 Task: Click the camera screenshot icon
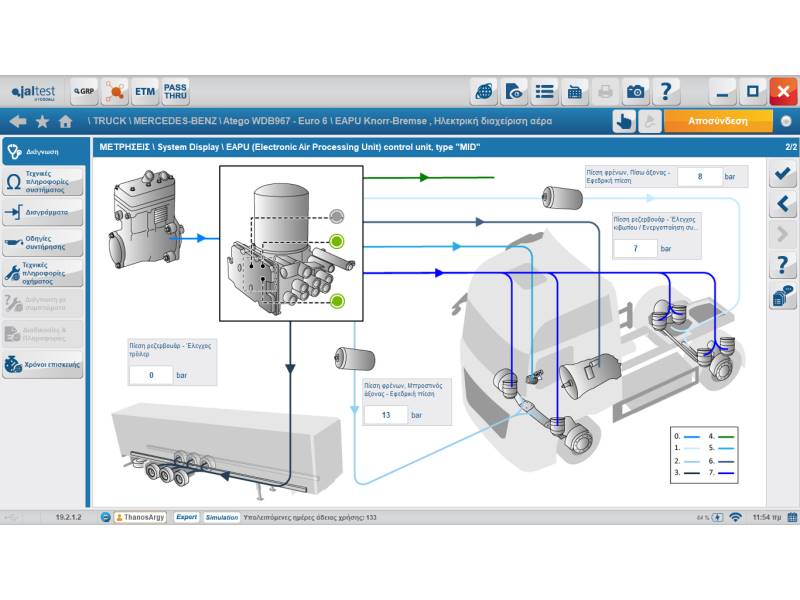point(636,92)
